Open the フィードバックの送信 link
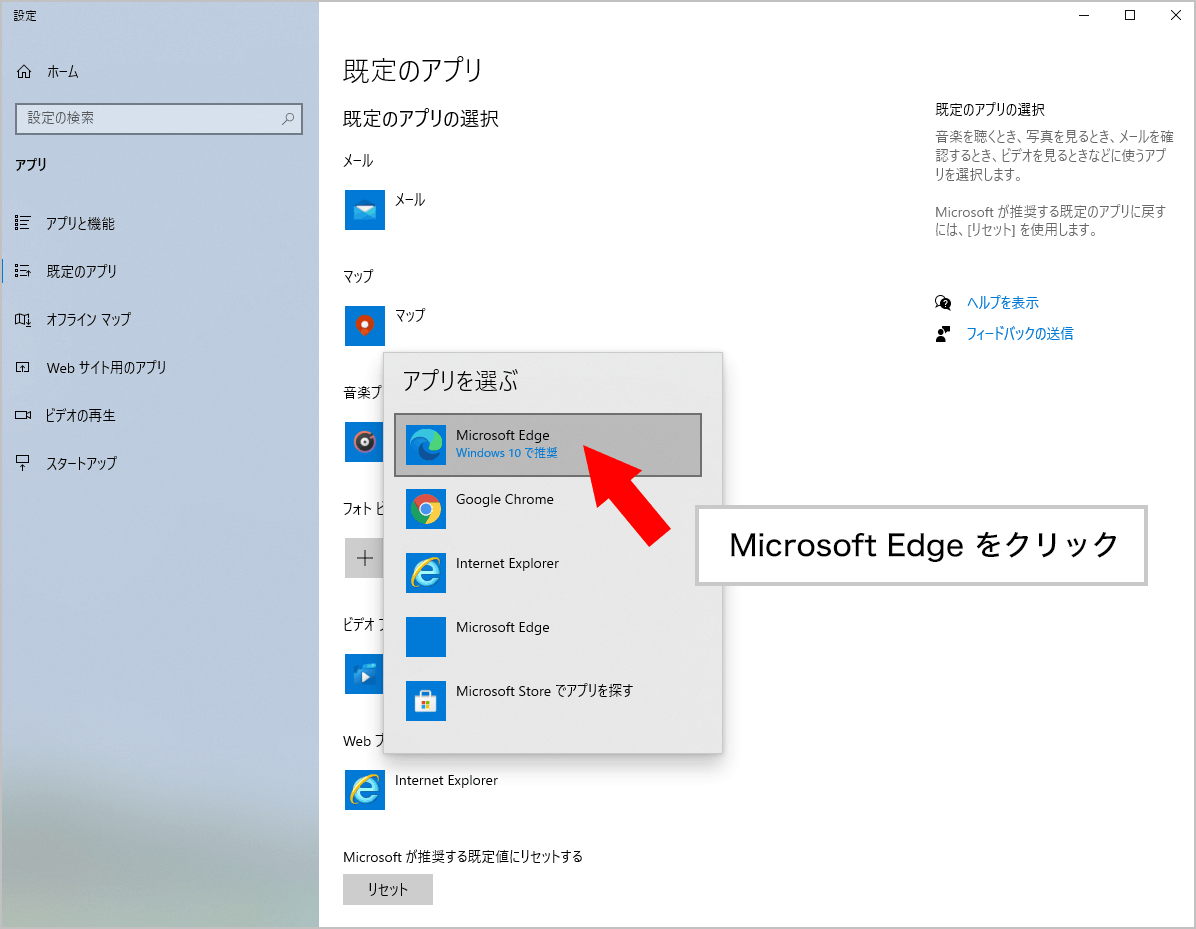The width and height of the screenshot is (1196, 929). click(x=1020, y=333)
